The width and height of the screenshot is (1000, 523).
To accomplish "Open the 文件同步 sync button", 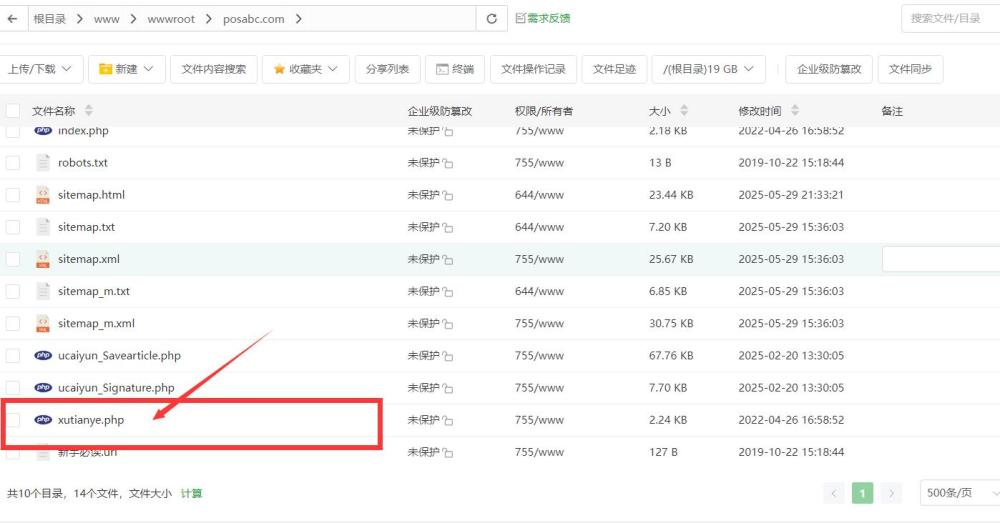I will click(x=910, y=69).
